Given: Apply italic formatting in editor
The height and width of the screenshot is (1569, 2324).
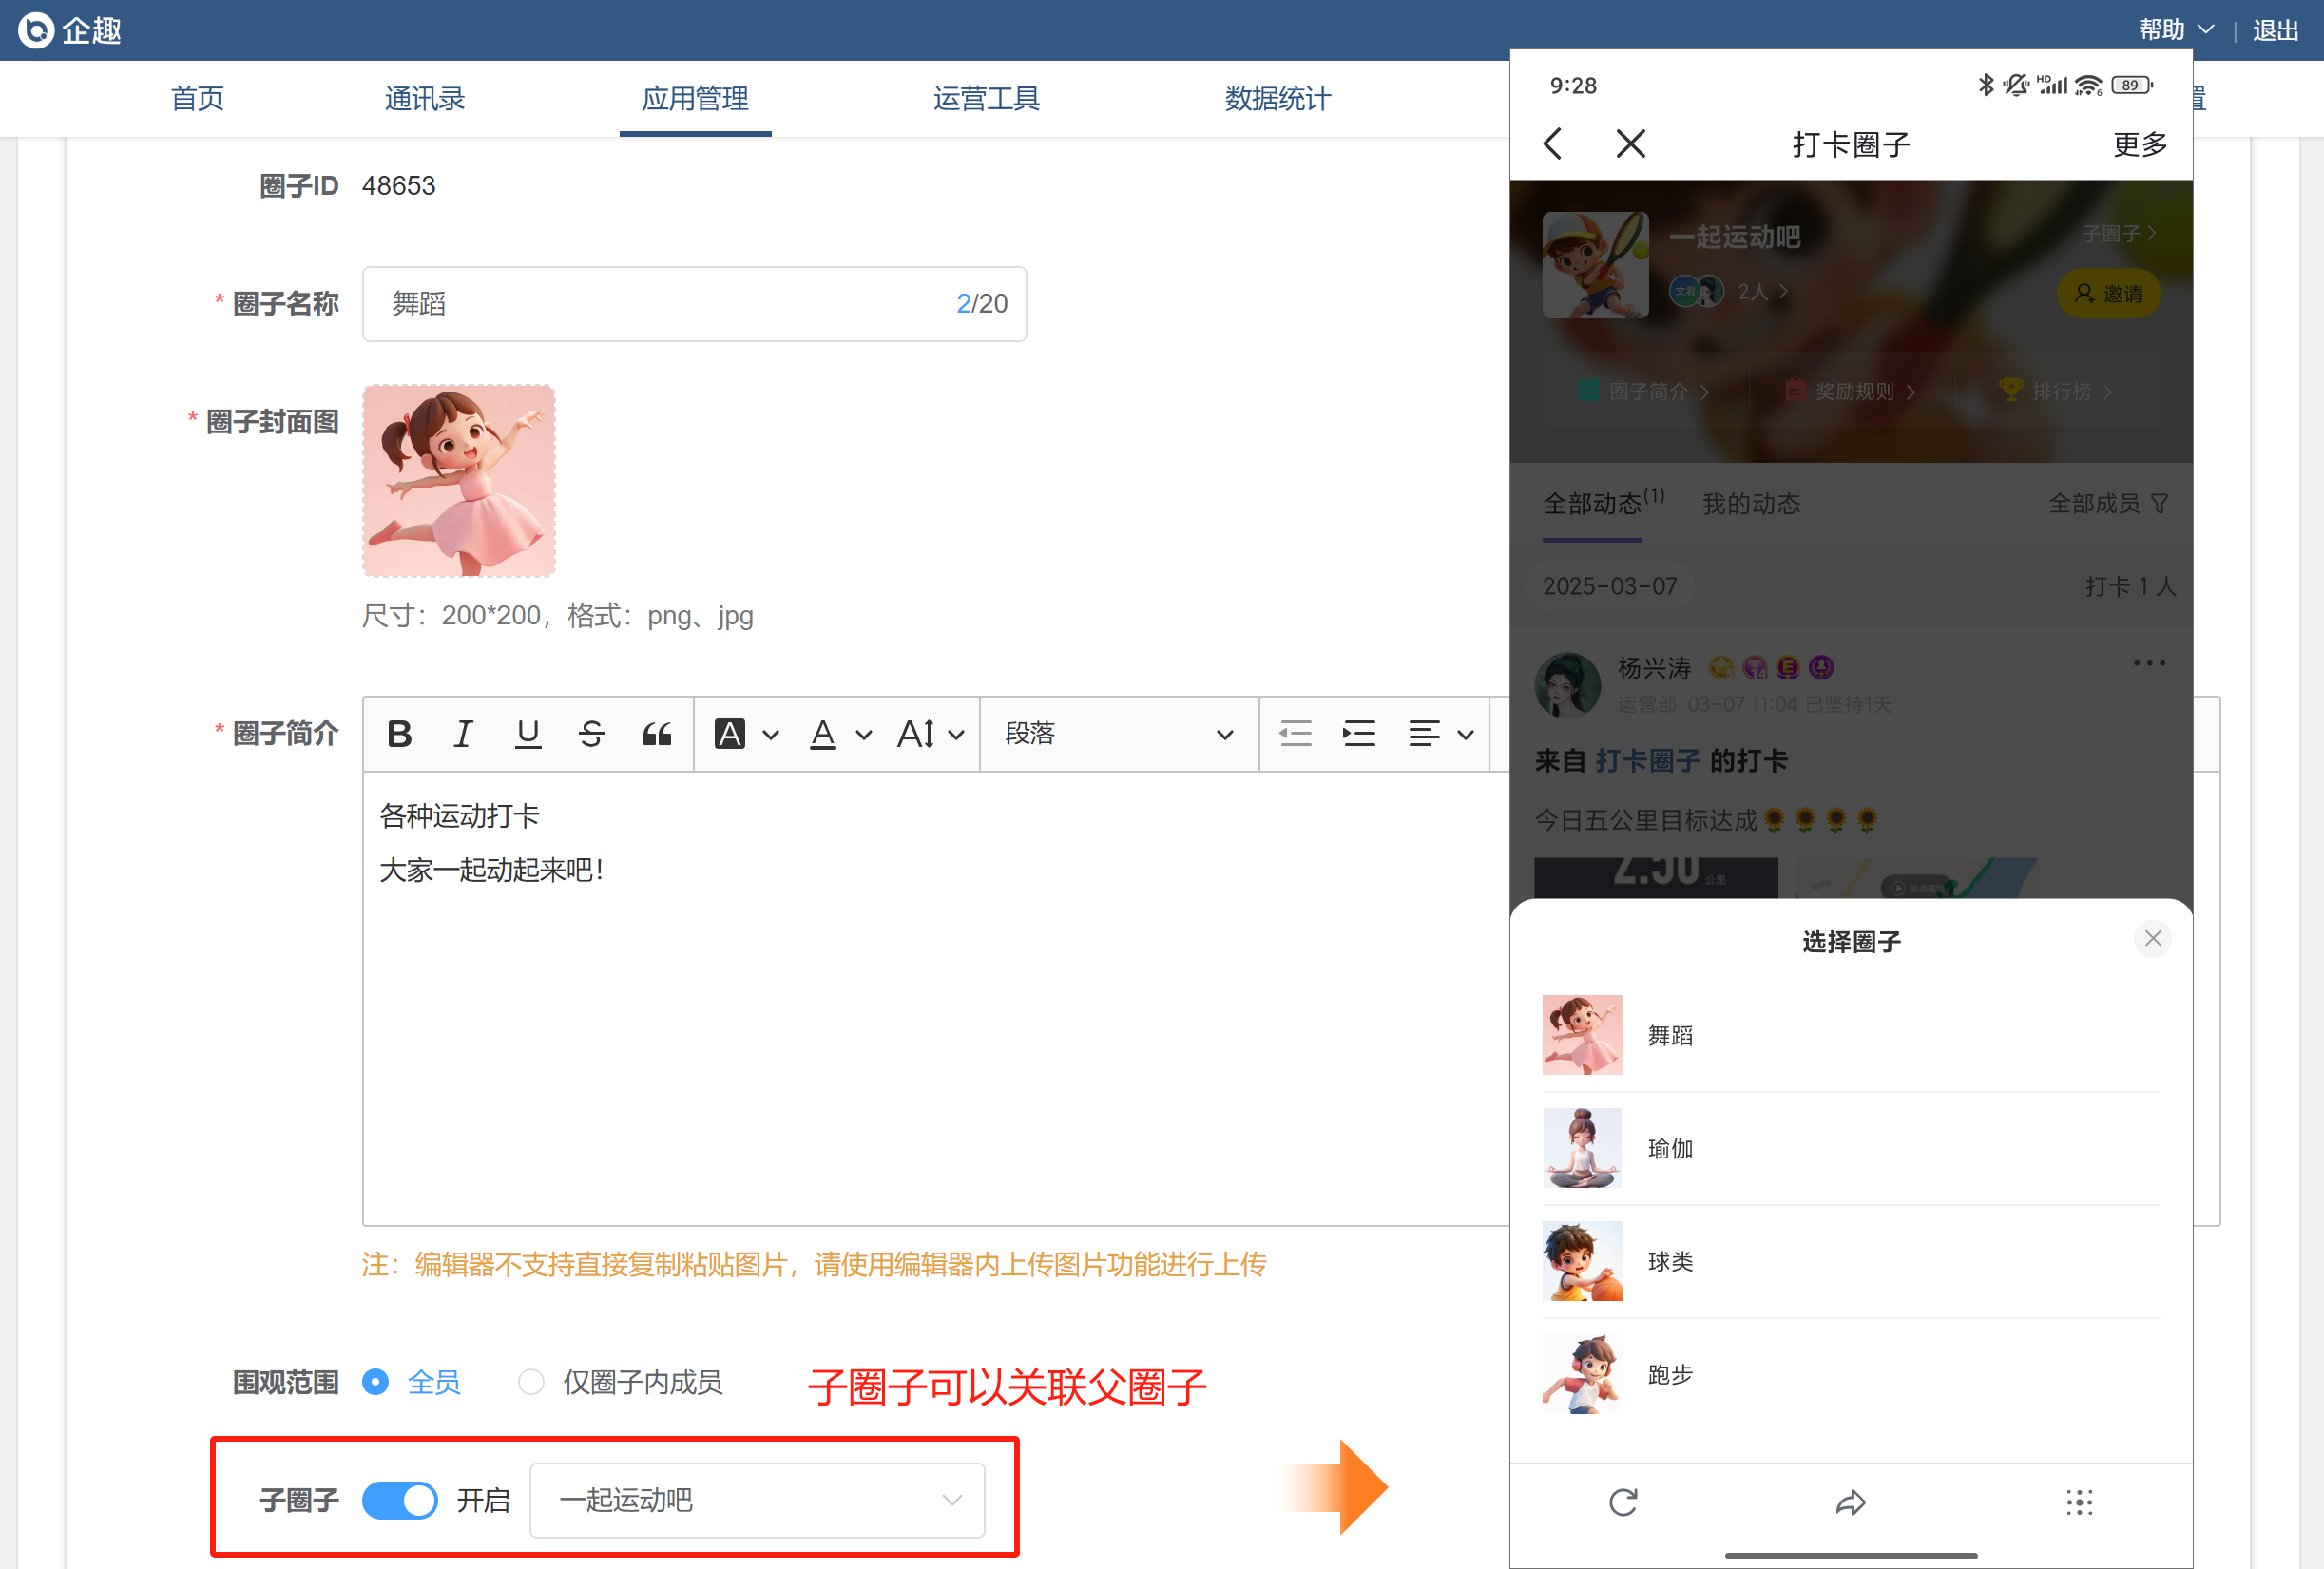Looking at the screenshot, I should (462, 734).
